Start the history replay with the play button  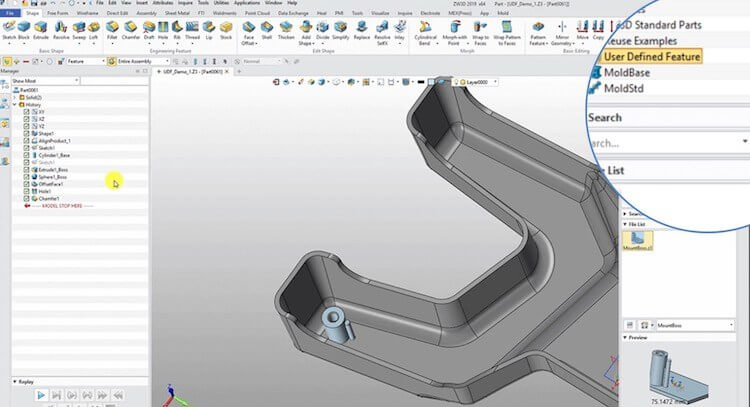pyautogui.click(x=41, y=395)
